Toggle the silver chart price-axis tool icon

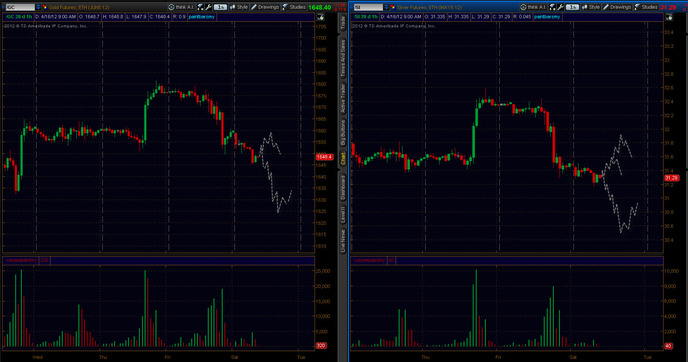pyautogui.click(x=669, y=17)
